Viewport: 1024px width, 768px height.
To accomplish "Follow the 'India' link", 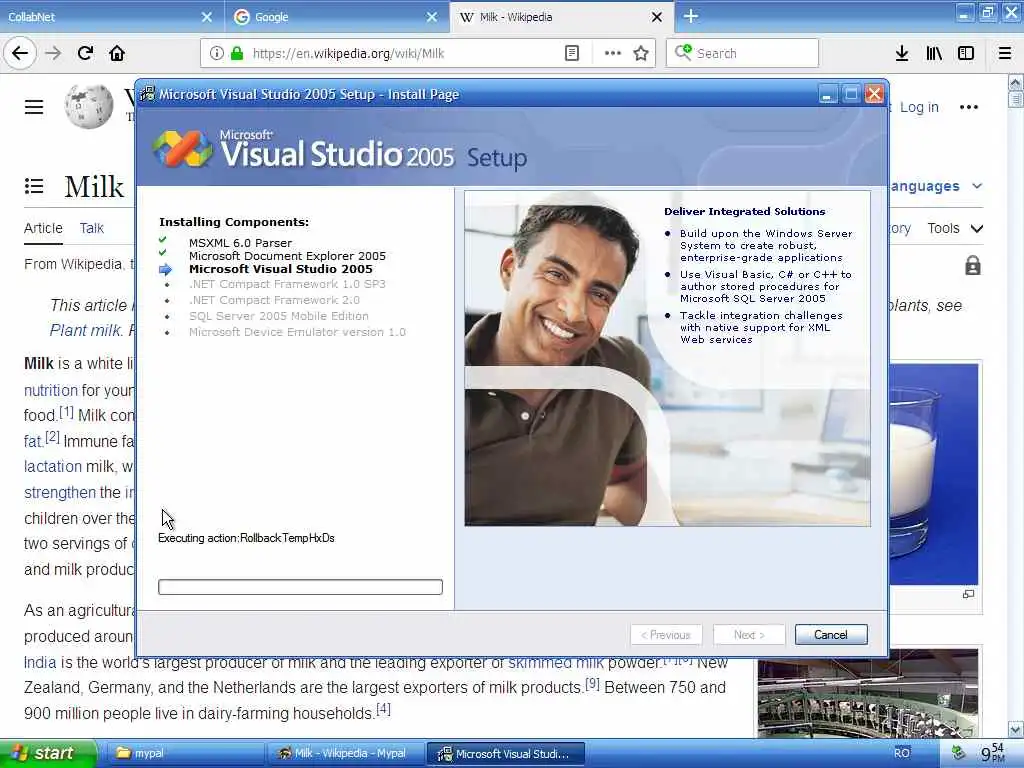I will tap(40, 662).
